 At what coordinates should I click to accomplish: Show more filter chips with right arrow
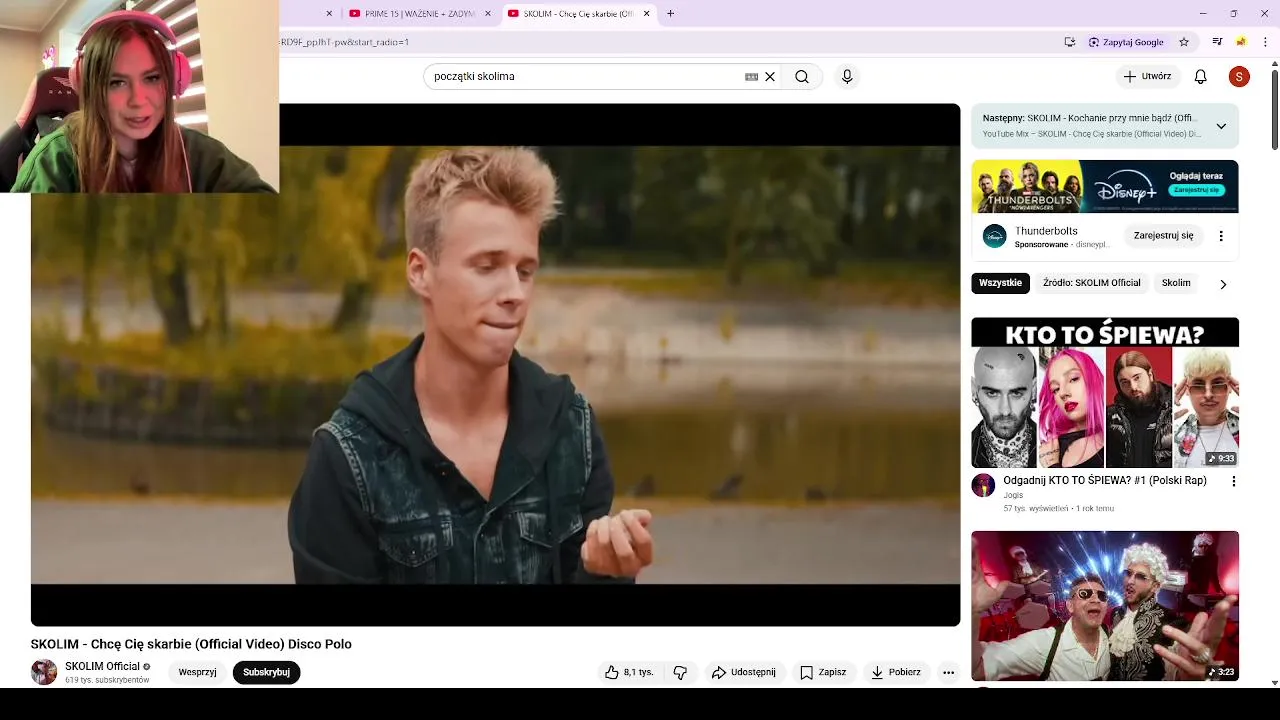[x=1223, y=284]
